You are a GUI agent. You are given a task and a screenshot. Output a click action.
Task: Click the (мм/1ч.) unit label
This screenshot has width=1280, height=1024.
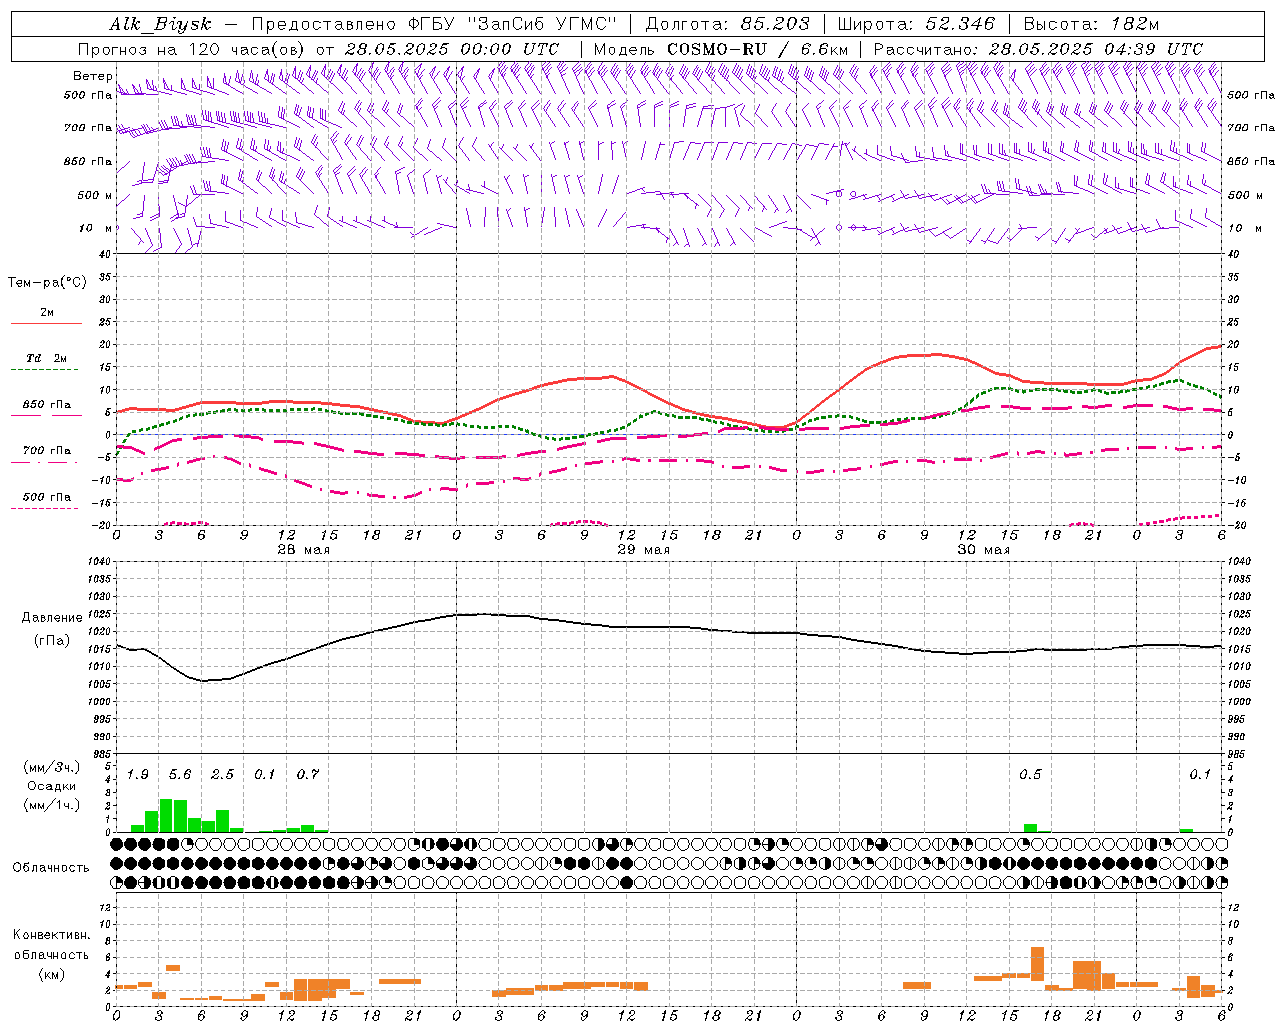point(51,805)
